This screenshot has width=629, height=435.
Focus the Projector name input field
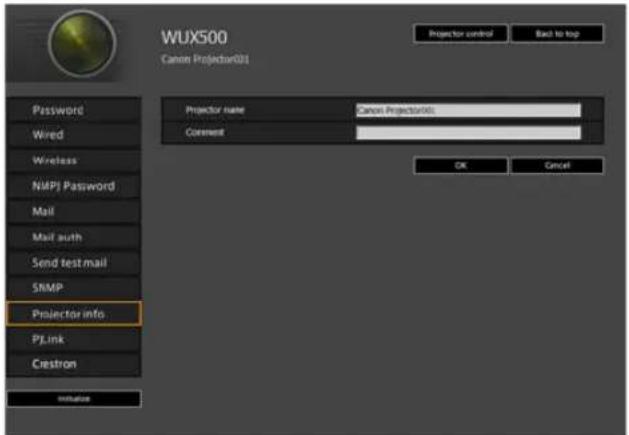[468, 110]
